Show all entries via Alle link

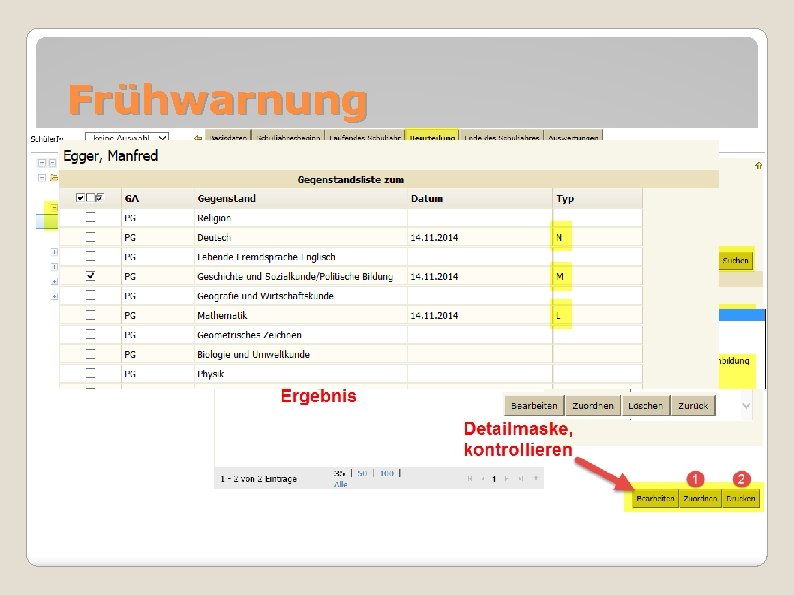point(340,485)
